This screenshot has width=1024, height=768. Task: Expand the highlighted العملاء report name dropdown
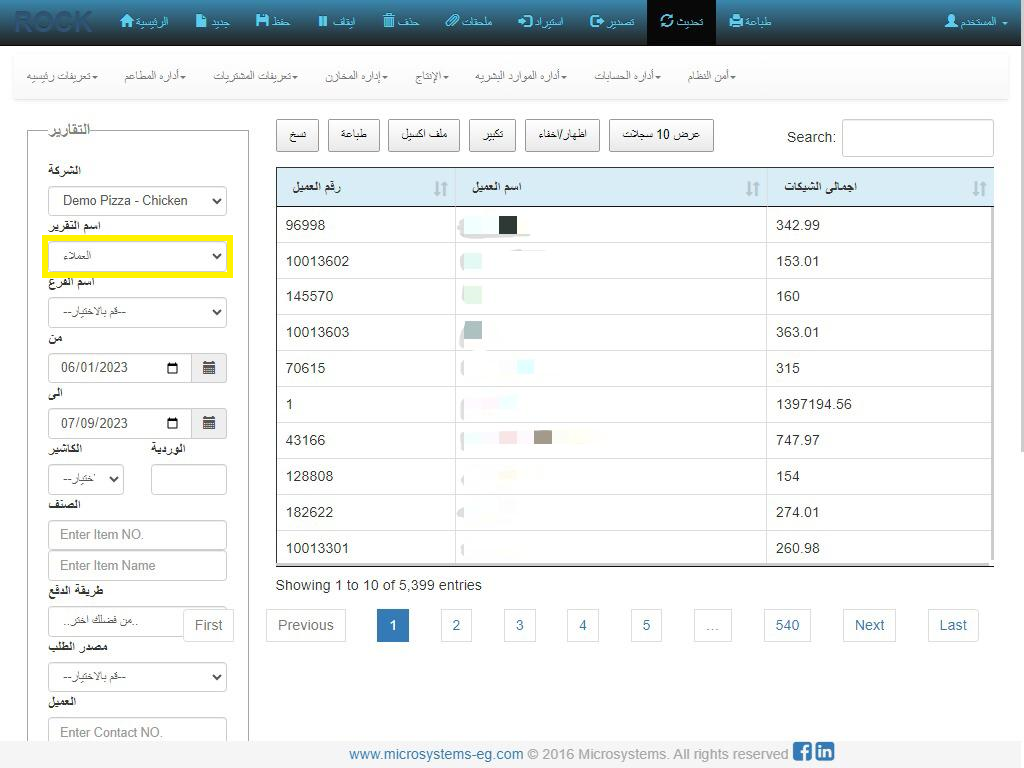[137, 257]
